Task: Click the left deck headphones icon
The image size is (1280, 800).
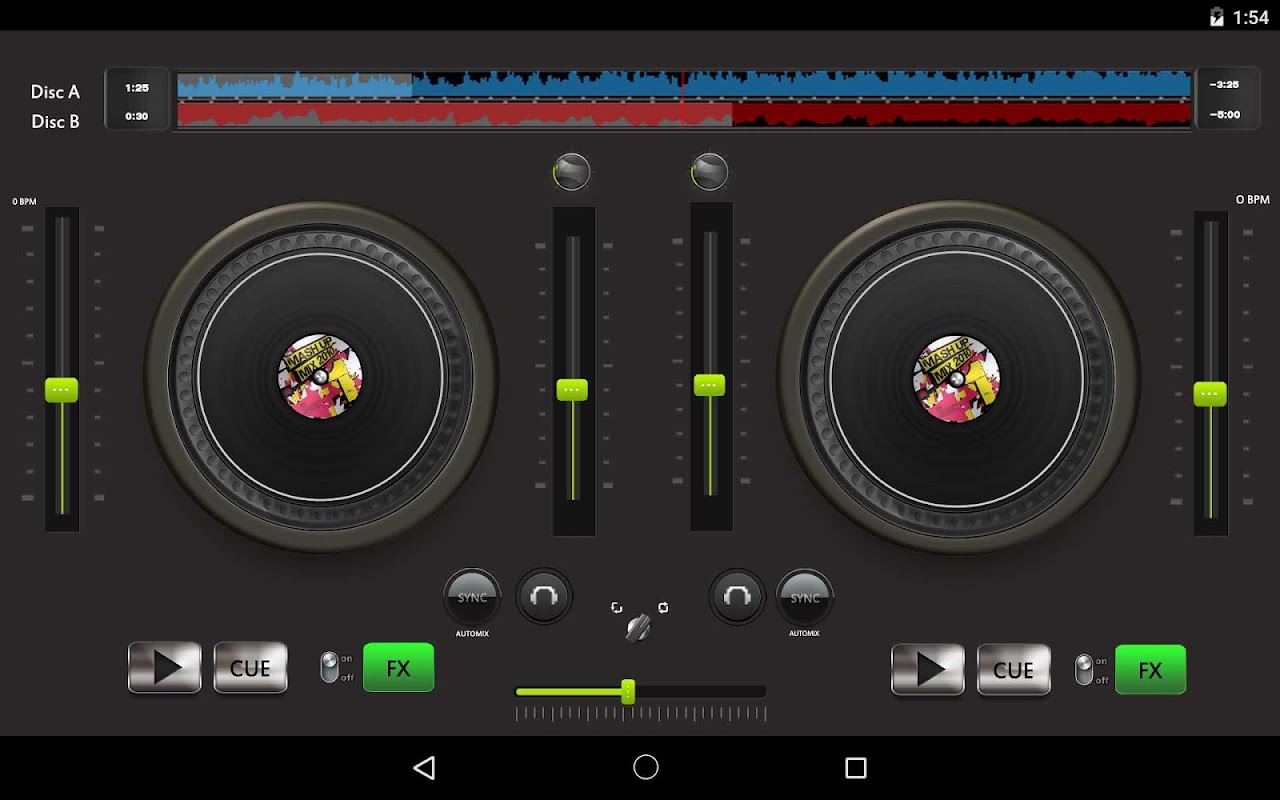Action: point(544,597)
